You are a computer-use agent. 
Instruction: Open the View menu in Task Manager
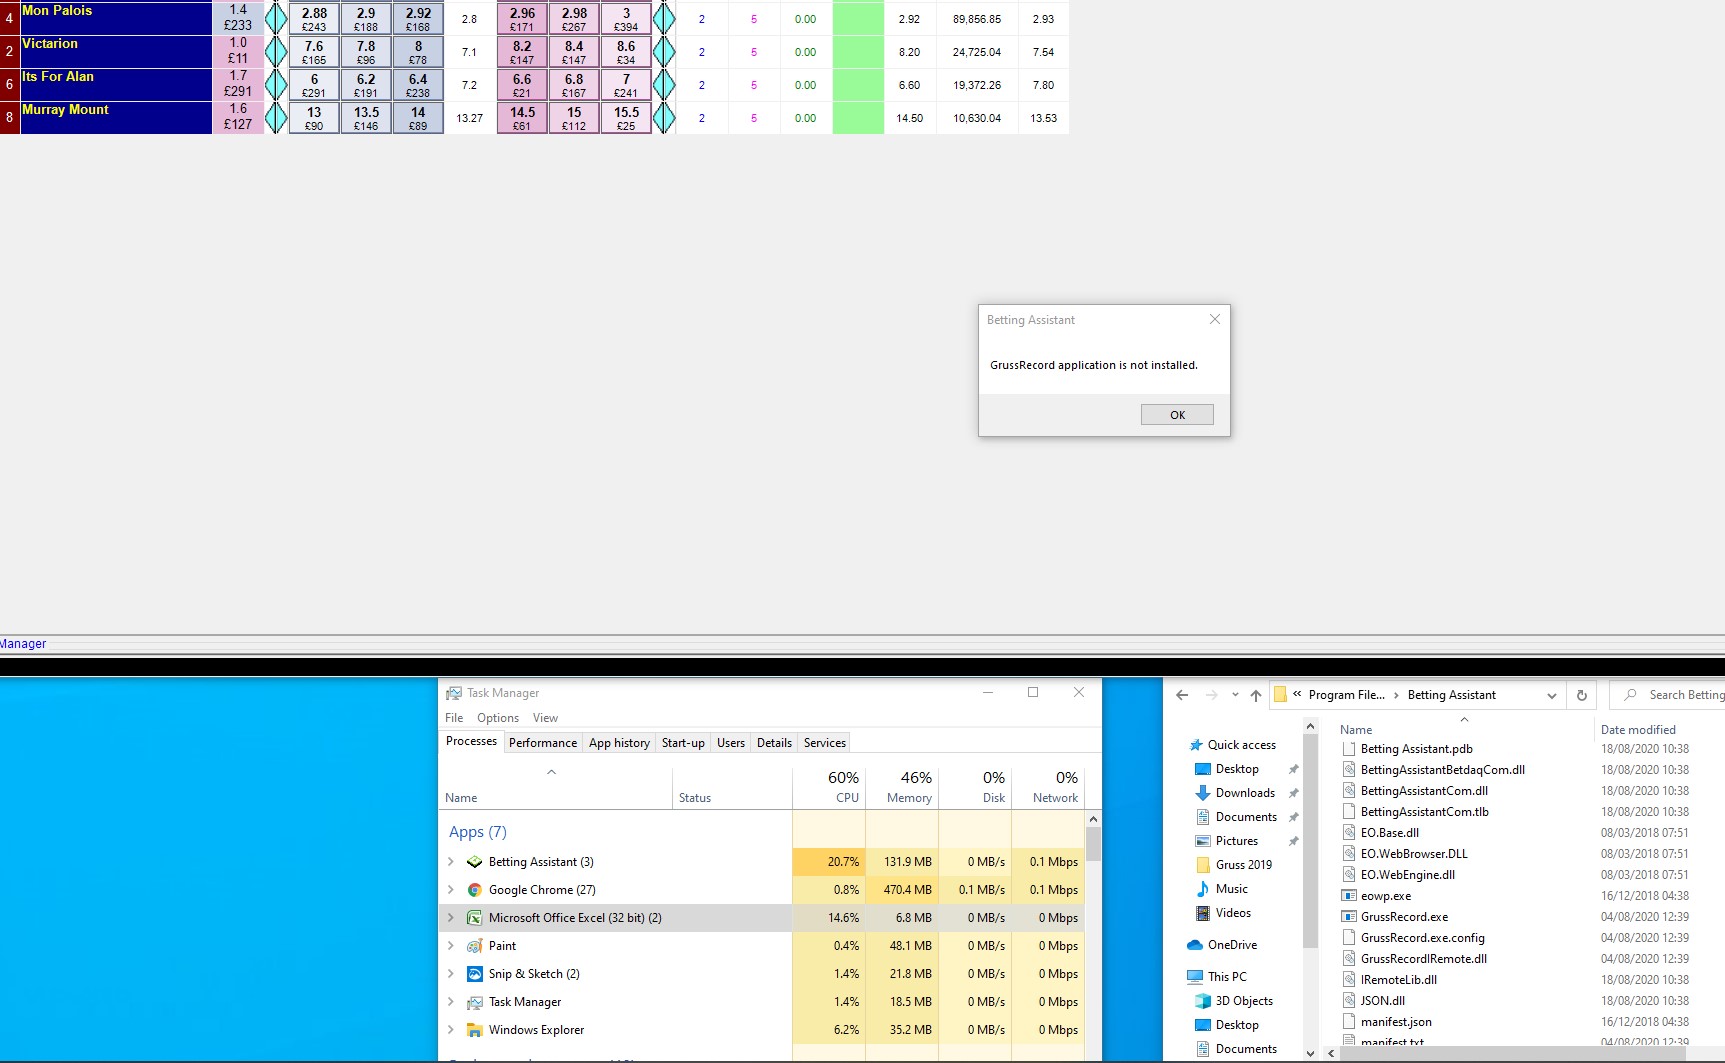click(x=545, y=718)
